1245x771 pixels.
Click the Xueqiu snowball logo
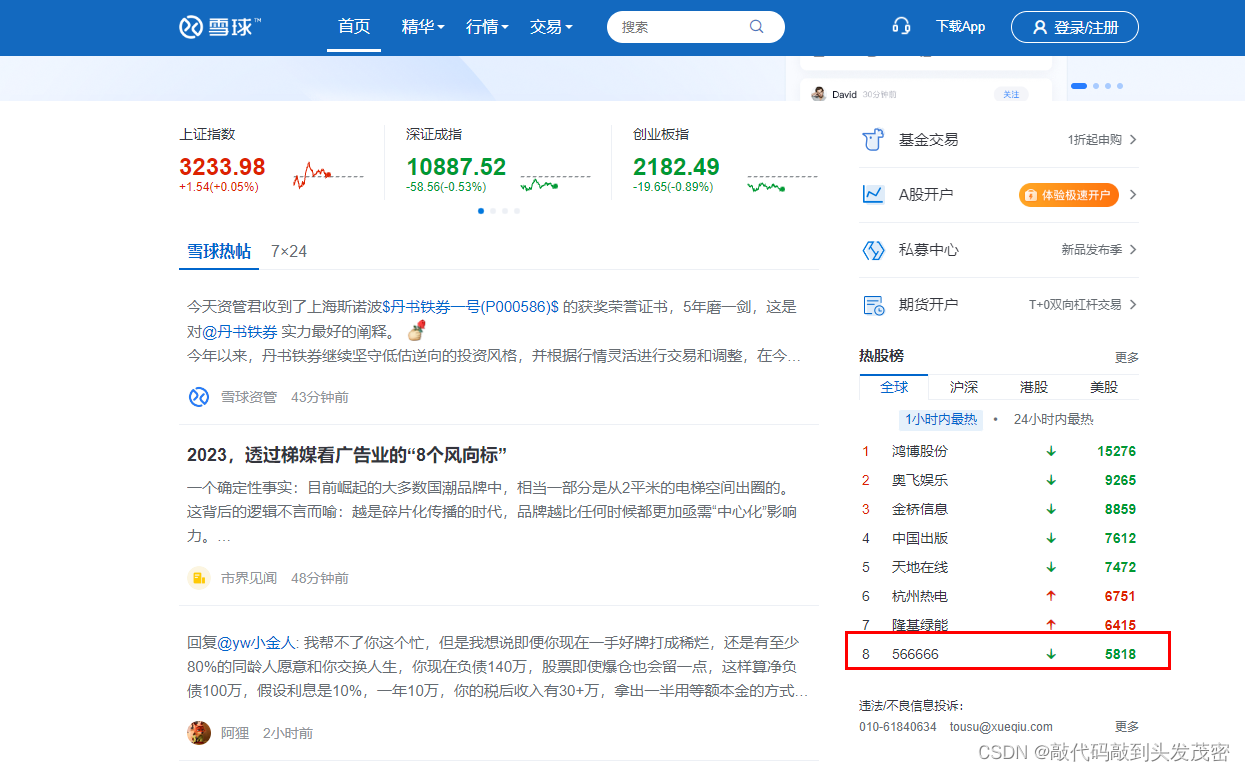(x=220, y=27)
